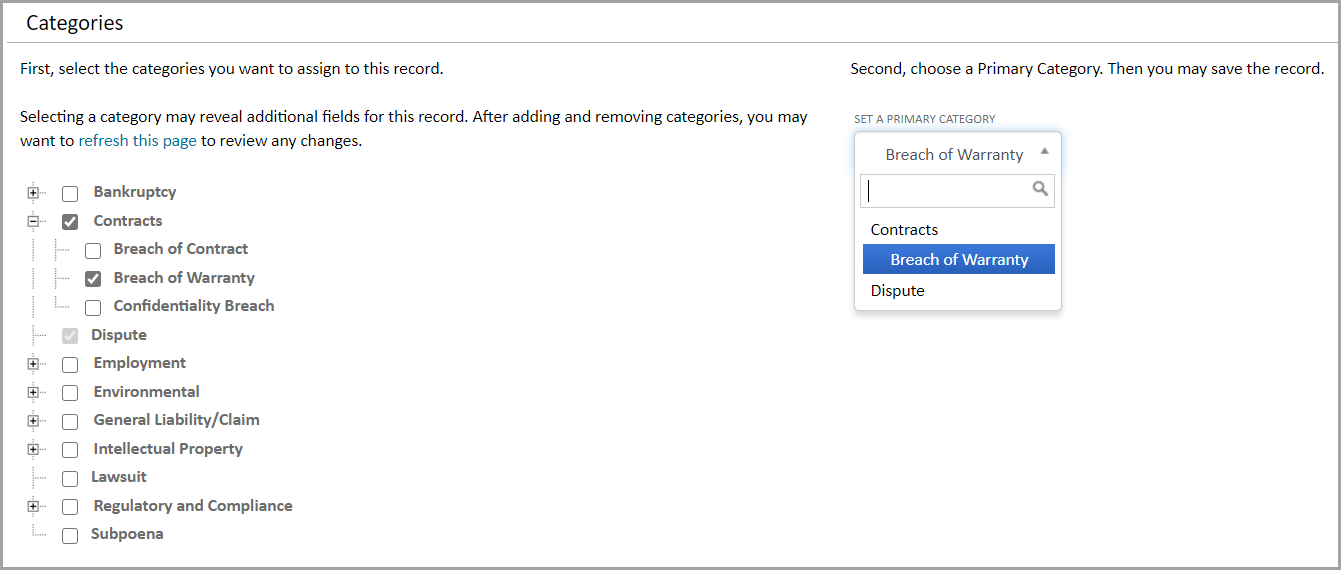Expand the Employment category node
The height and width of the screenshot is (570, 1341).
tap(33, 364)
